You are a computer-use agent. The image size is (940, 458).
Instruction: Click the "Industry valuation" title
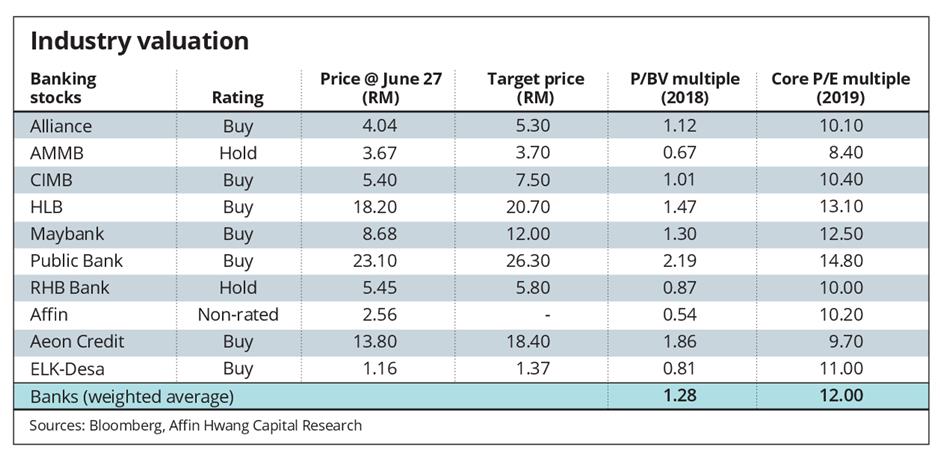coord(140,41)
